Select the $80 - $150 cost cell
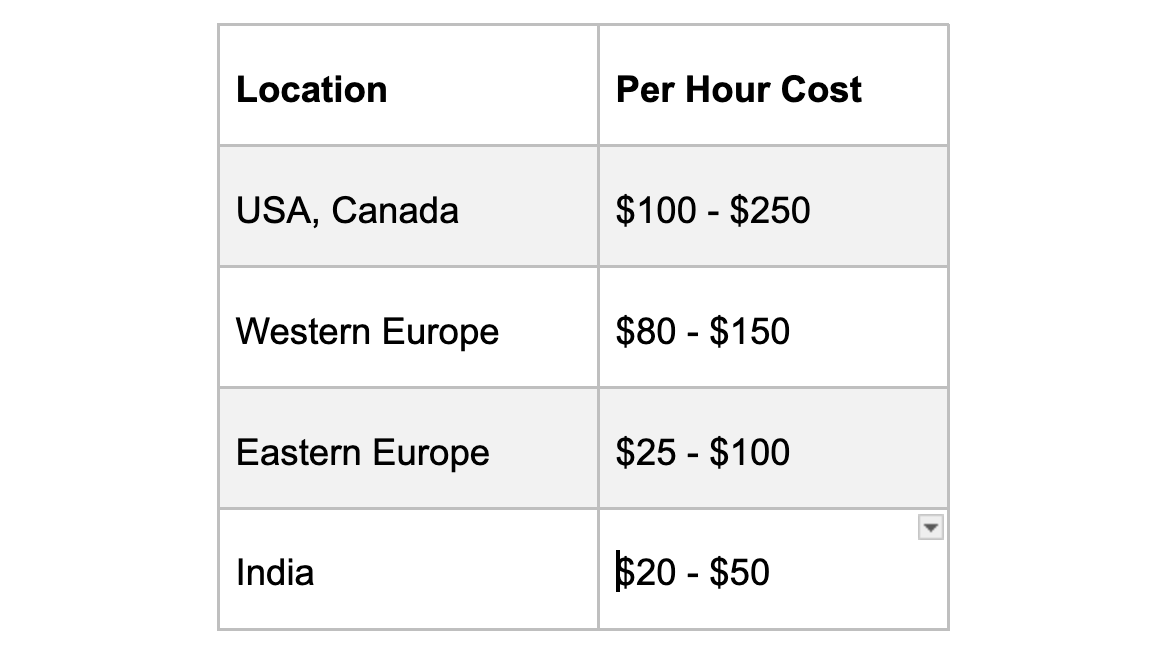This screenshot has height=652, width=1172. pyautogui.click(x=774, y=327)
